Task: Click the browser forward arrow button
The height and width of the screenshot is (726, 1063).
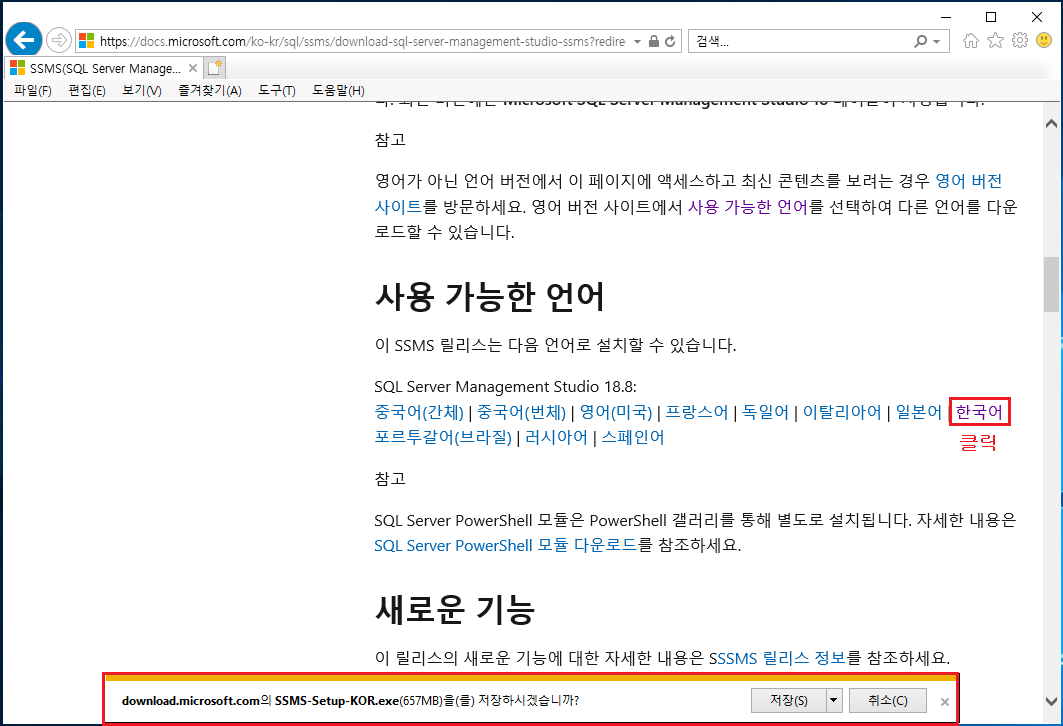Action: point(59,41)
